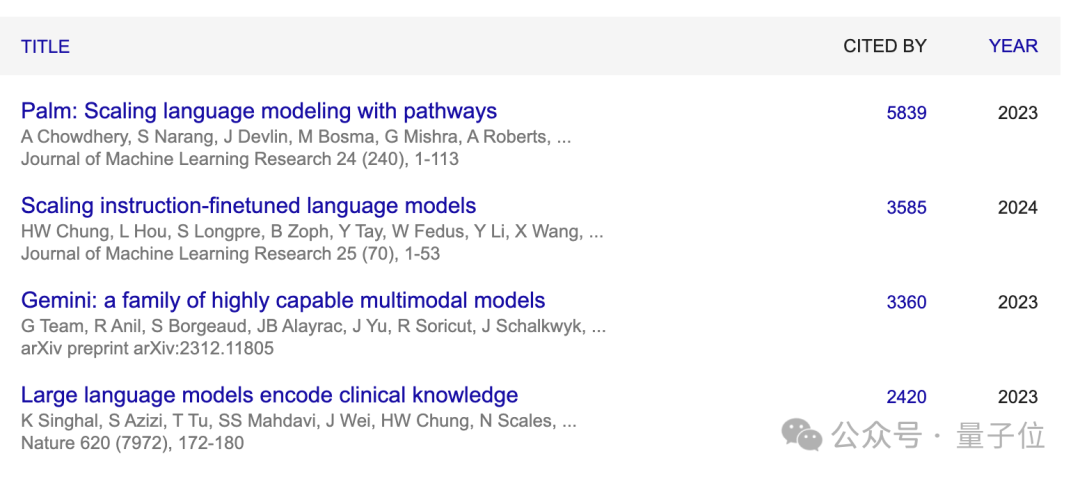Open Scaling instruction-finetuned language models paper
1080x479 pixels.
(248, 206)
